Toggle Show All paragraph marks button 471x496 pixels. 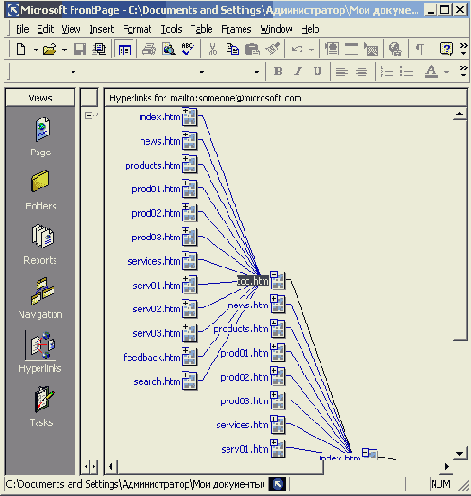[420, 50]
